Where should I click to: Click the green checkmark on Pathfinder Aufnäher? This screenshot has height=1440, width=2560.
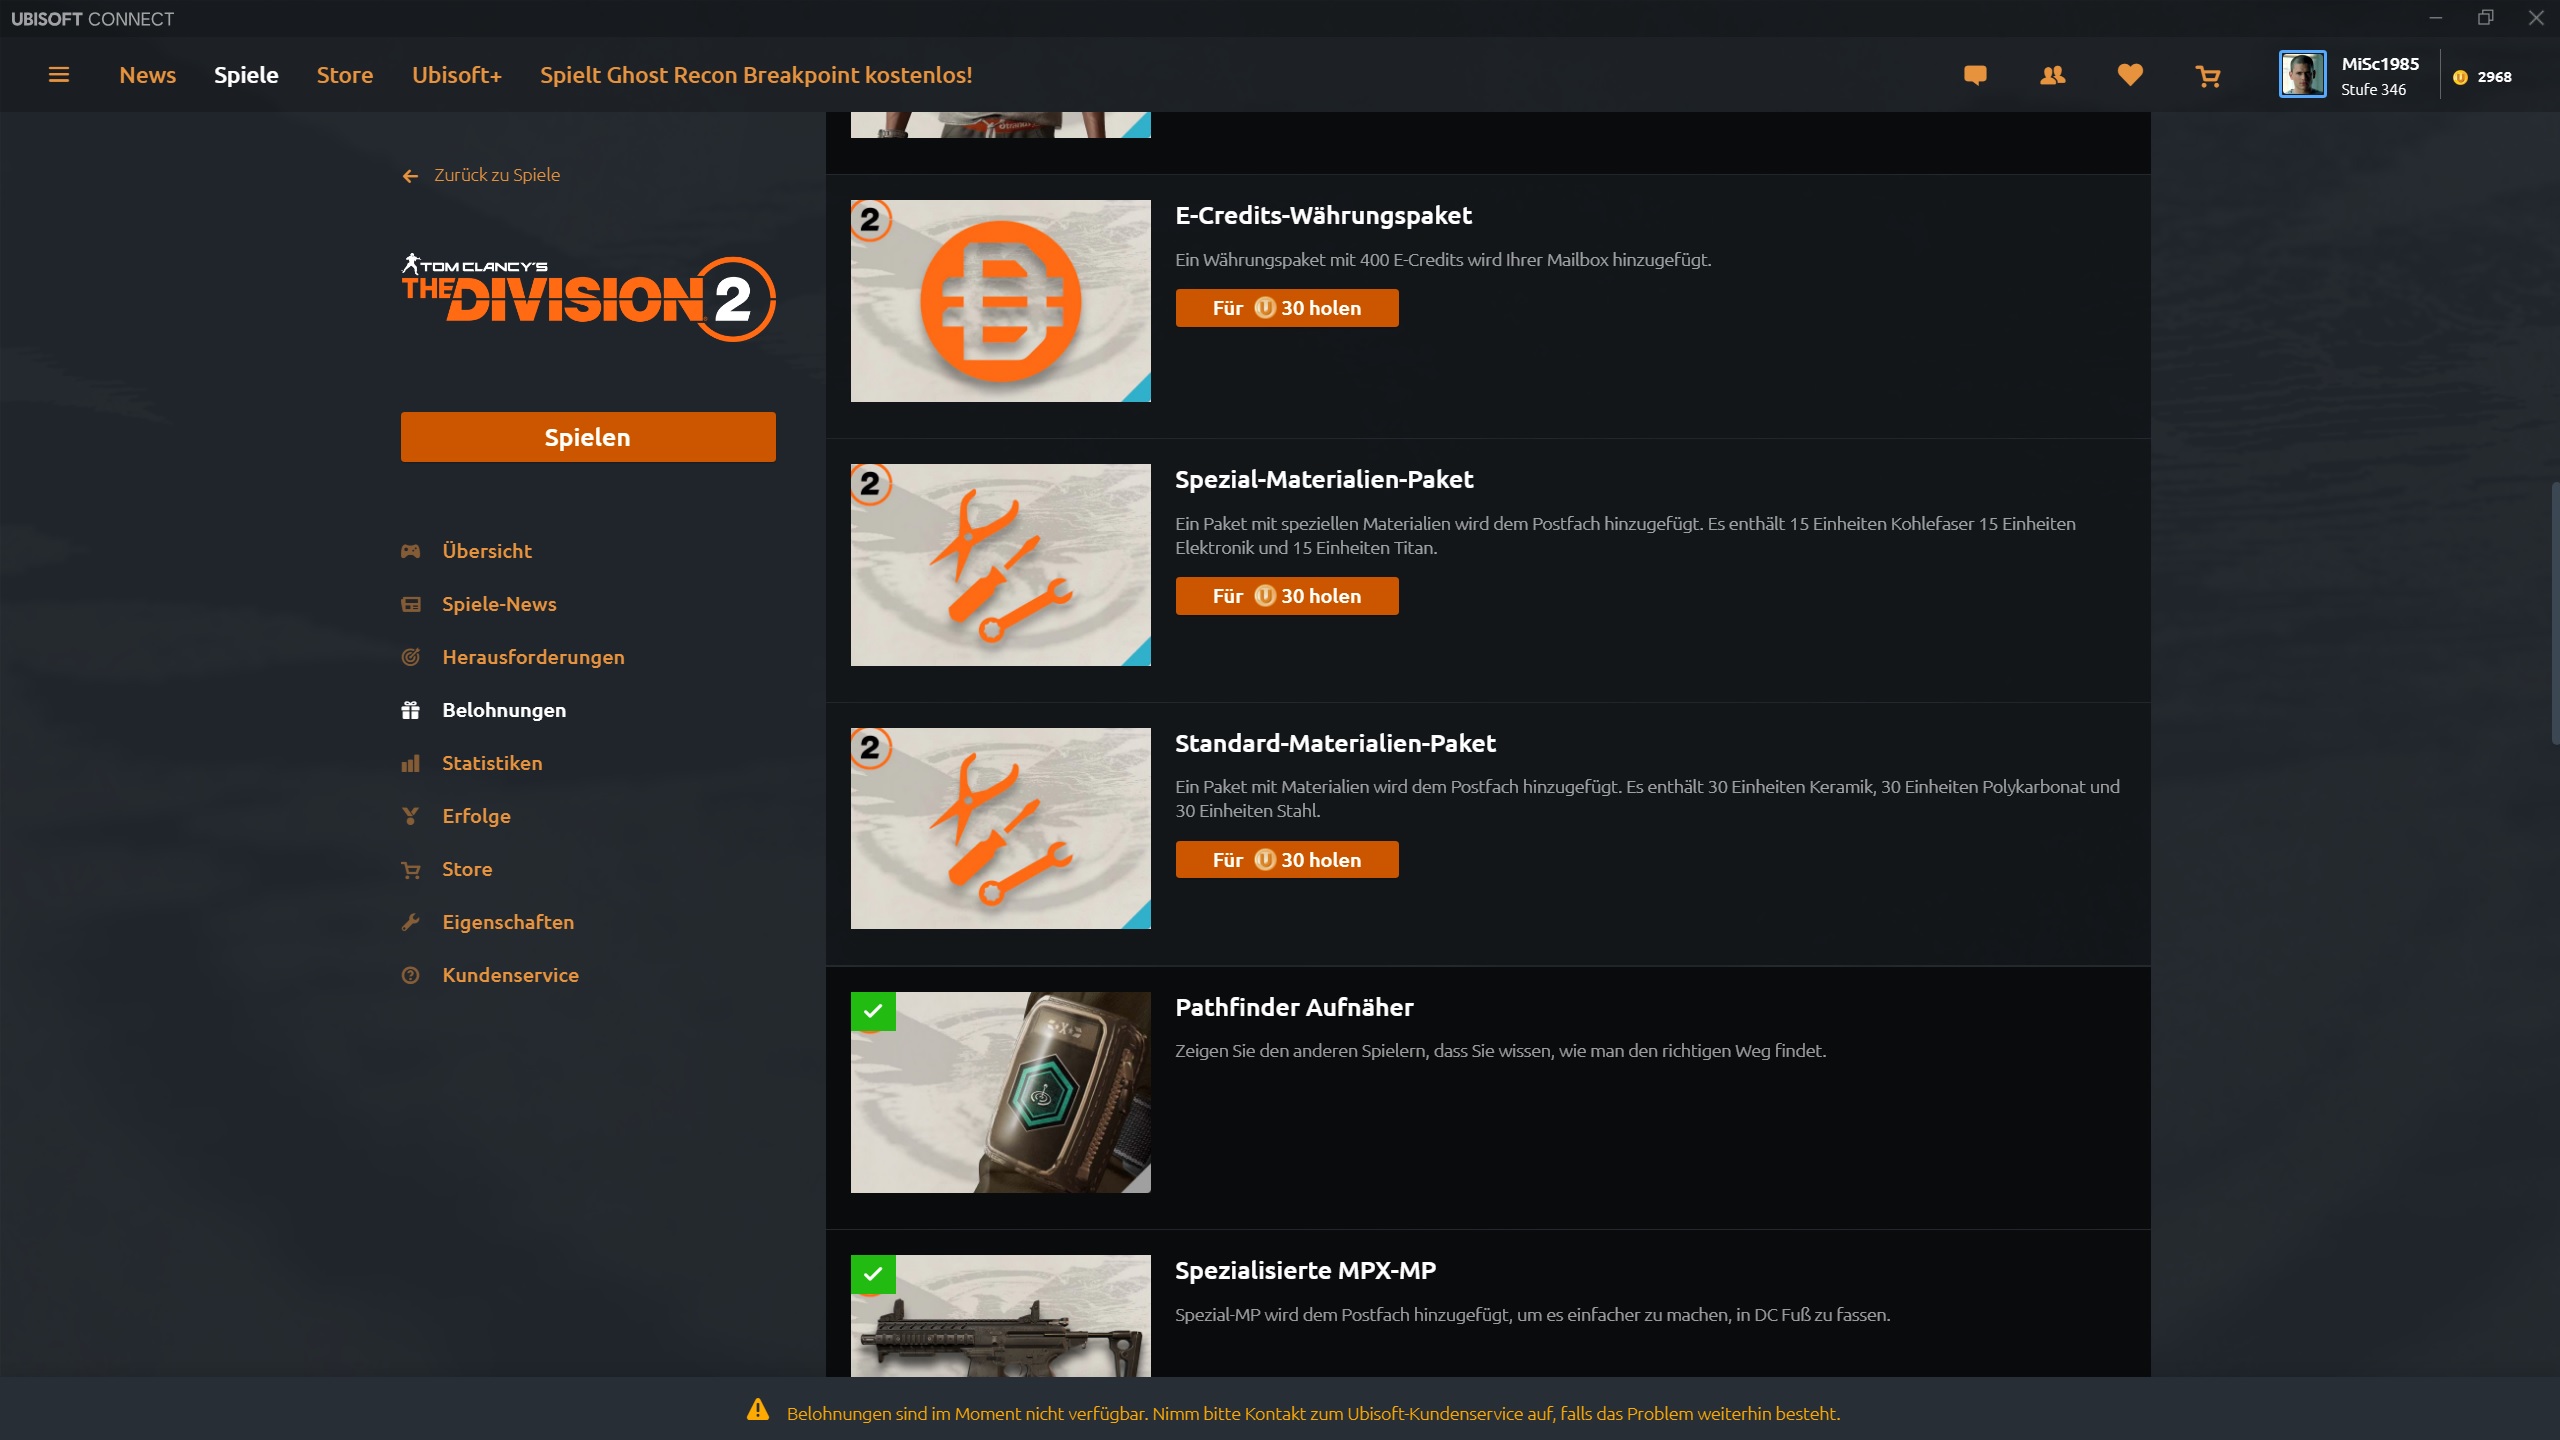(873, 1011)
